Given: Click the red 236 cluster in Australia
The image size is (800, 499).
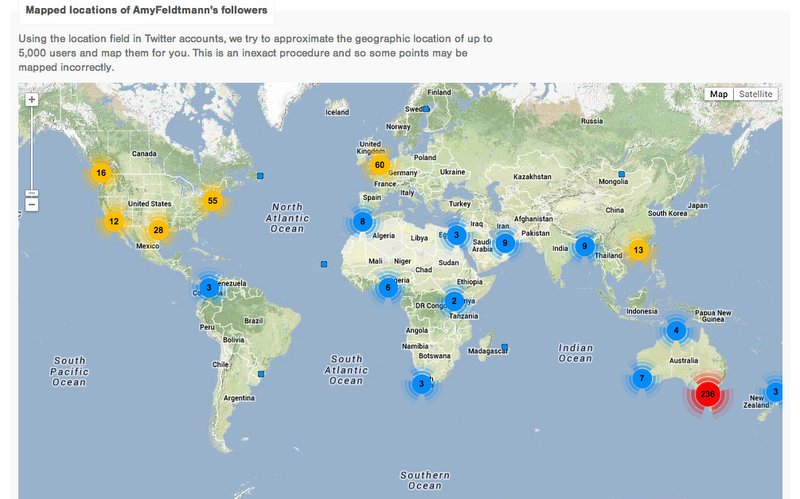Looking at the screenshot, I should (x=708, y=395).
